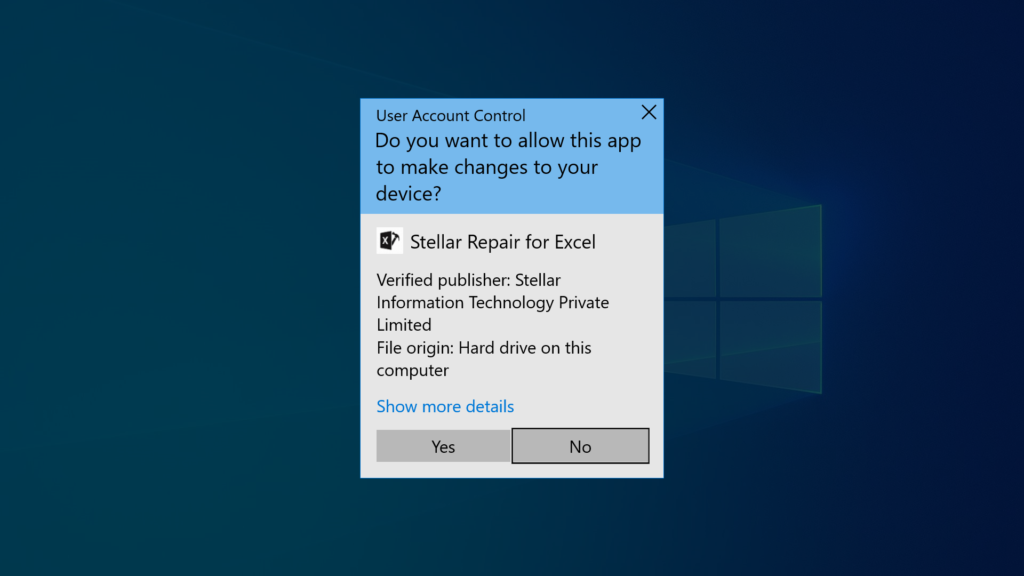Image resolution: width=1024 pixels, height=576 pixels.
Task: Click Yes to allow the app to make changes
Action: [443, 446]
